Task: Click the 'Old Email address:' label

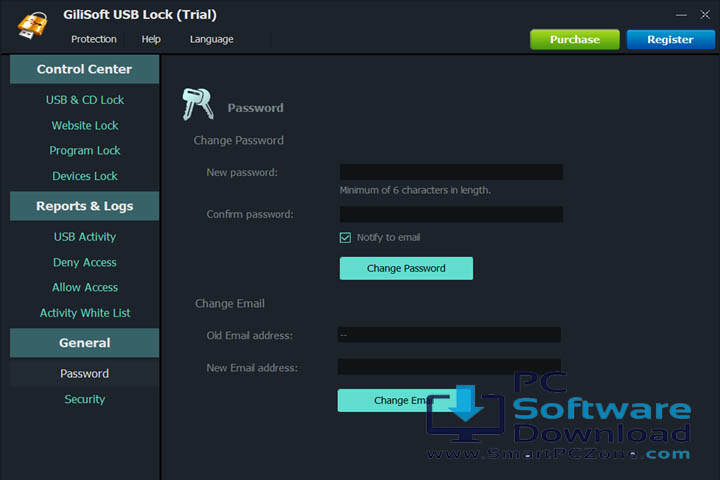Action: 249,336
